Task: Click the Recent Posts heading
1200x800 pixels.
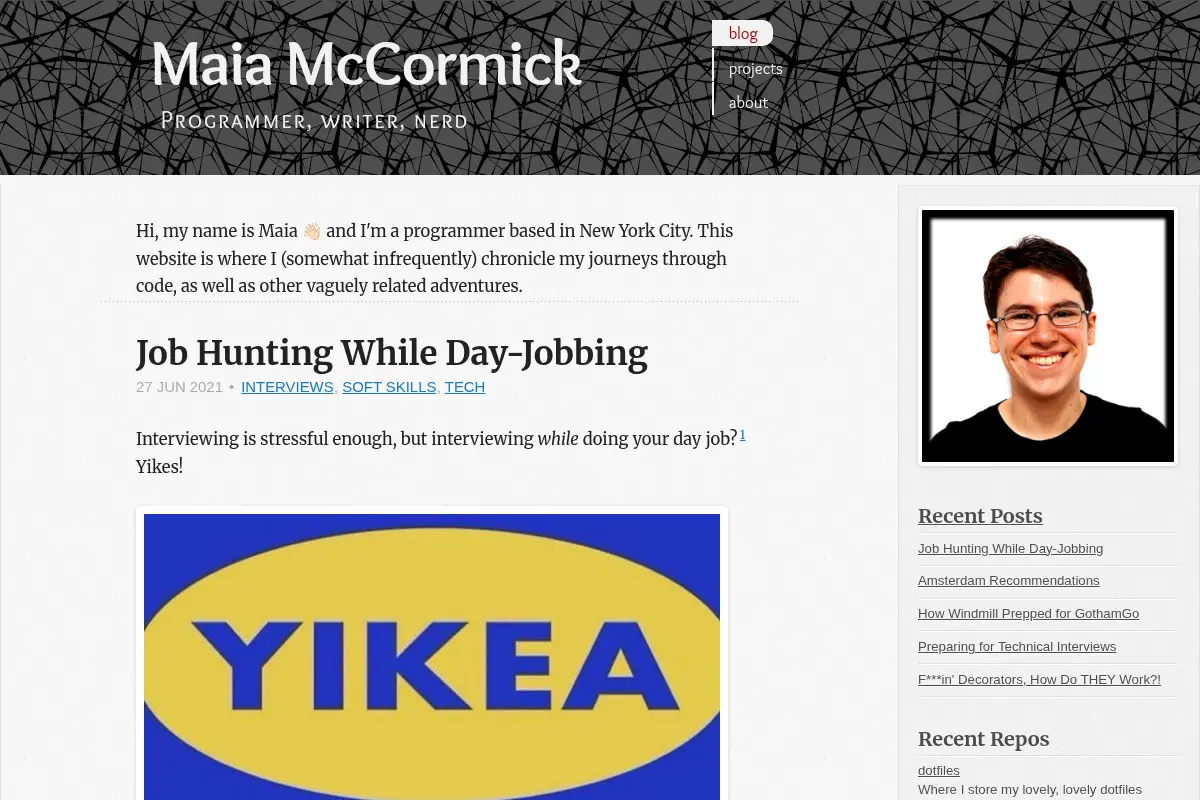Action: coord(980,516)
